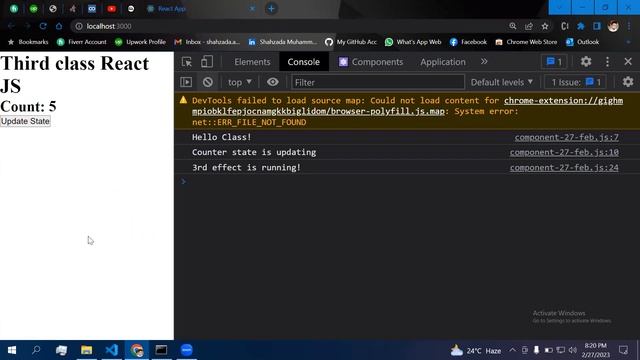
Task: Click the console Filter input
Action: point(378,82)
